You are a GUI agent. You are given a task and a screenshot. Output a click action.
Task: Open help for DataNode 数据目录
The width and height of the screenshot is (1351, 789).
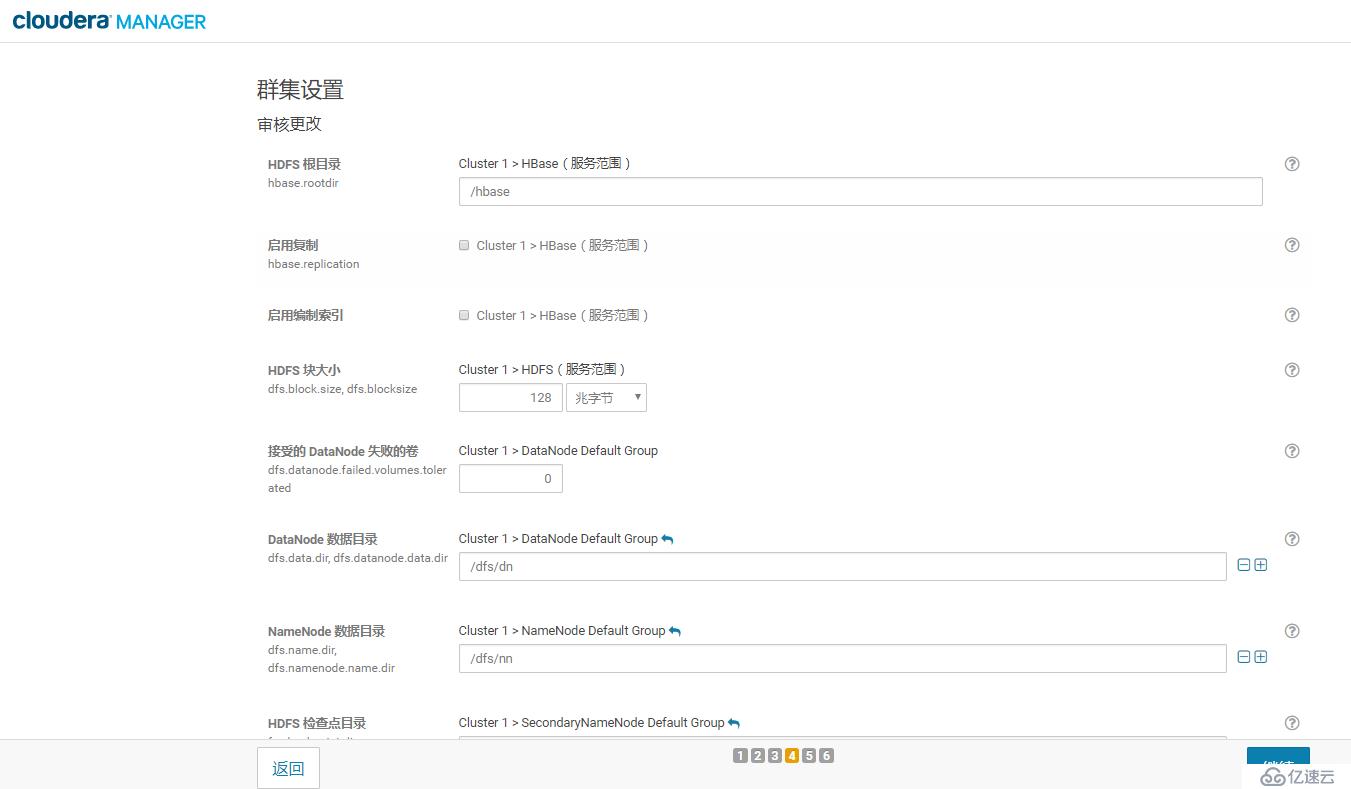click(1292, 539)
